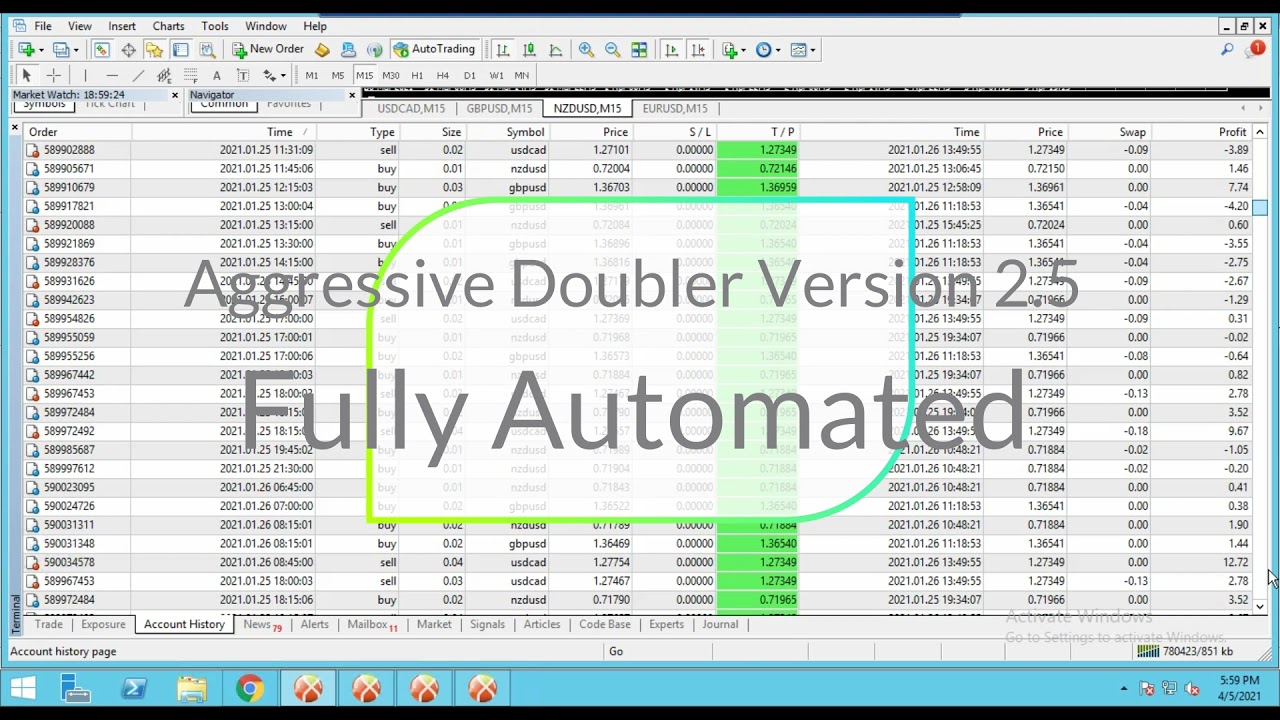The image size is (1280, 720).
Task: Switch chart to Candlesticks style
Action: click(x=529, y=49)
